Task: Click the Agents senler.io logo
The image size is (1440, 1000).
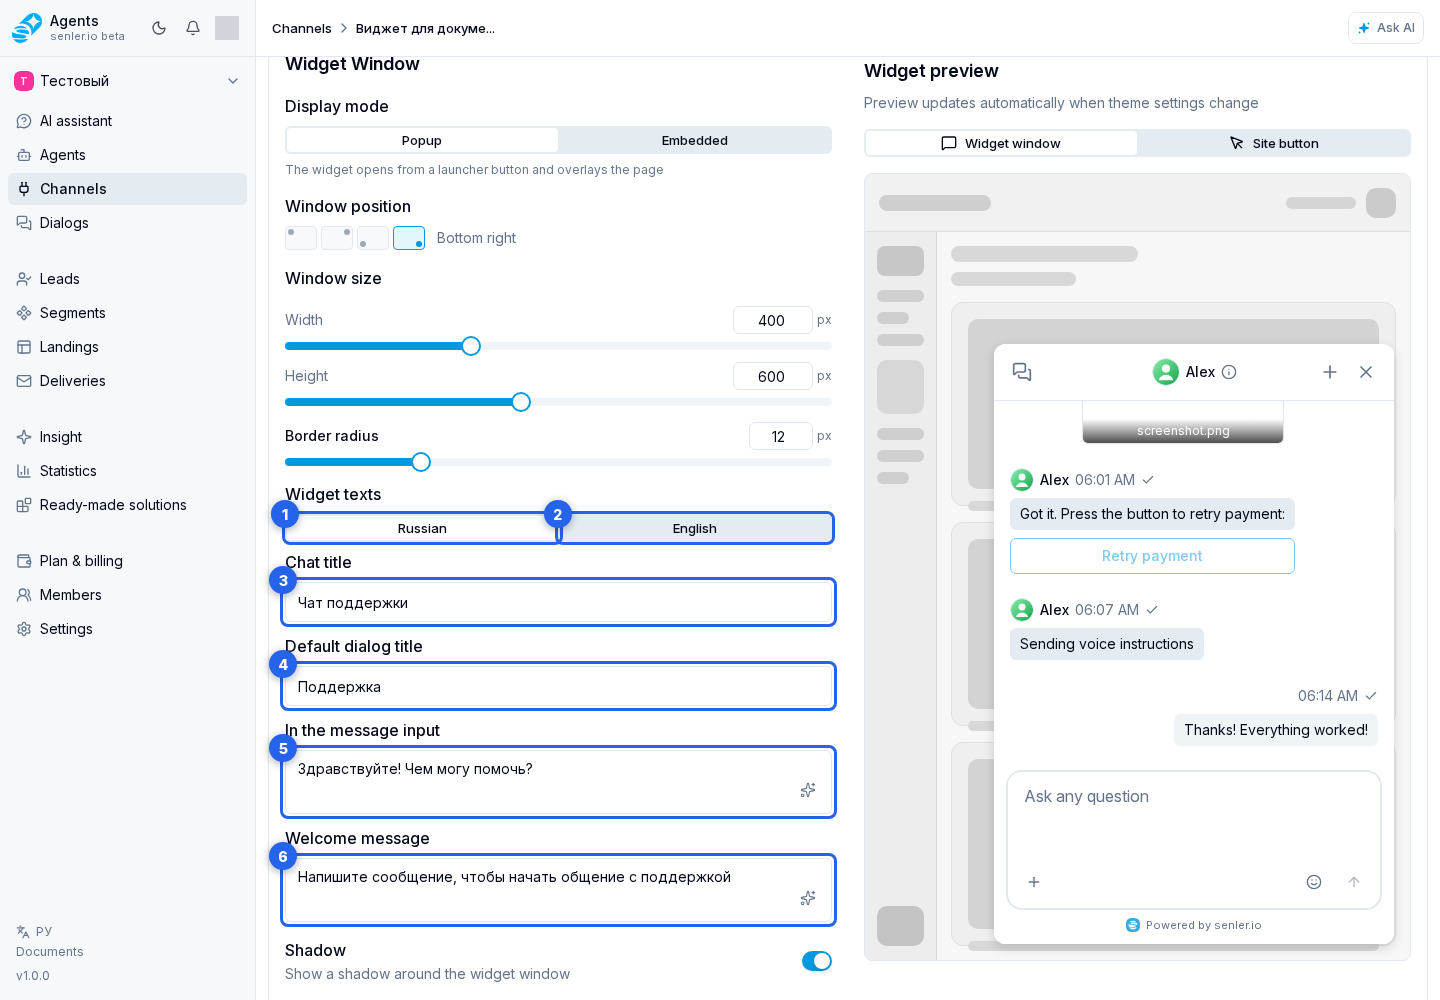Action: pos(68,28)
